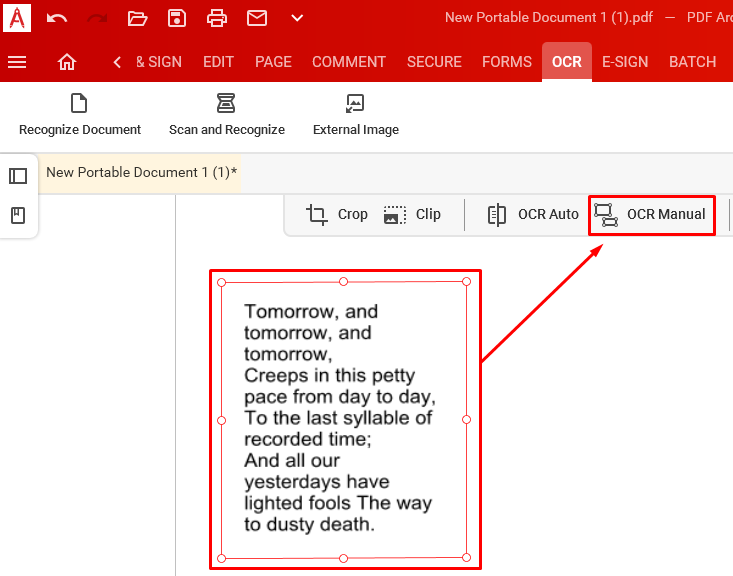This screenshot has height=576, width=733.
Task: Click the text "recorded time;"
Action: coord(308,439)
